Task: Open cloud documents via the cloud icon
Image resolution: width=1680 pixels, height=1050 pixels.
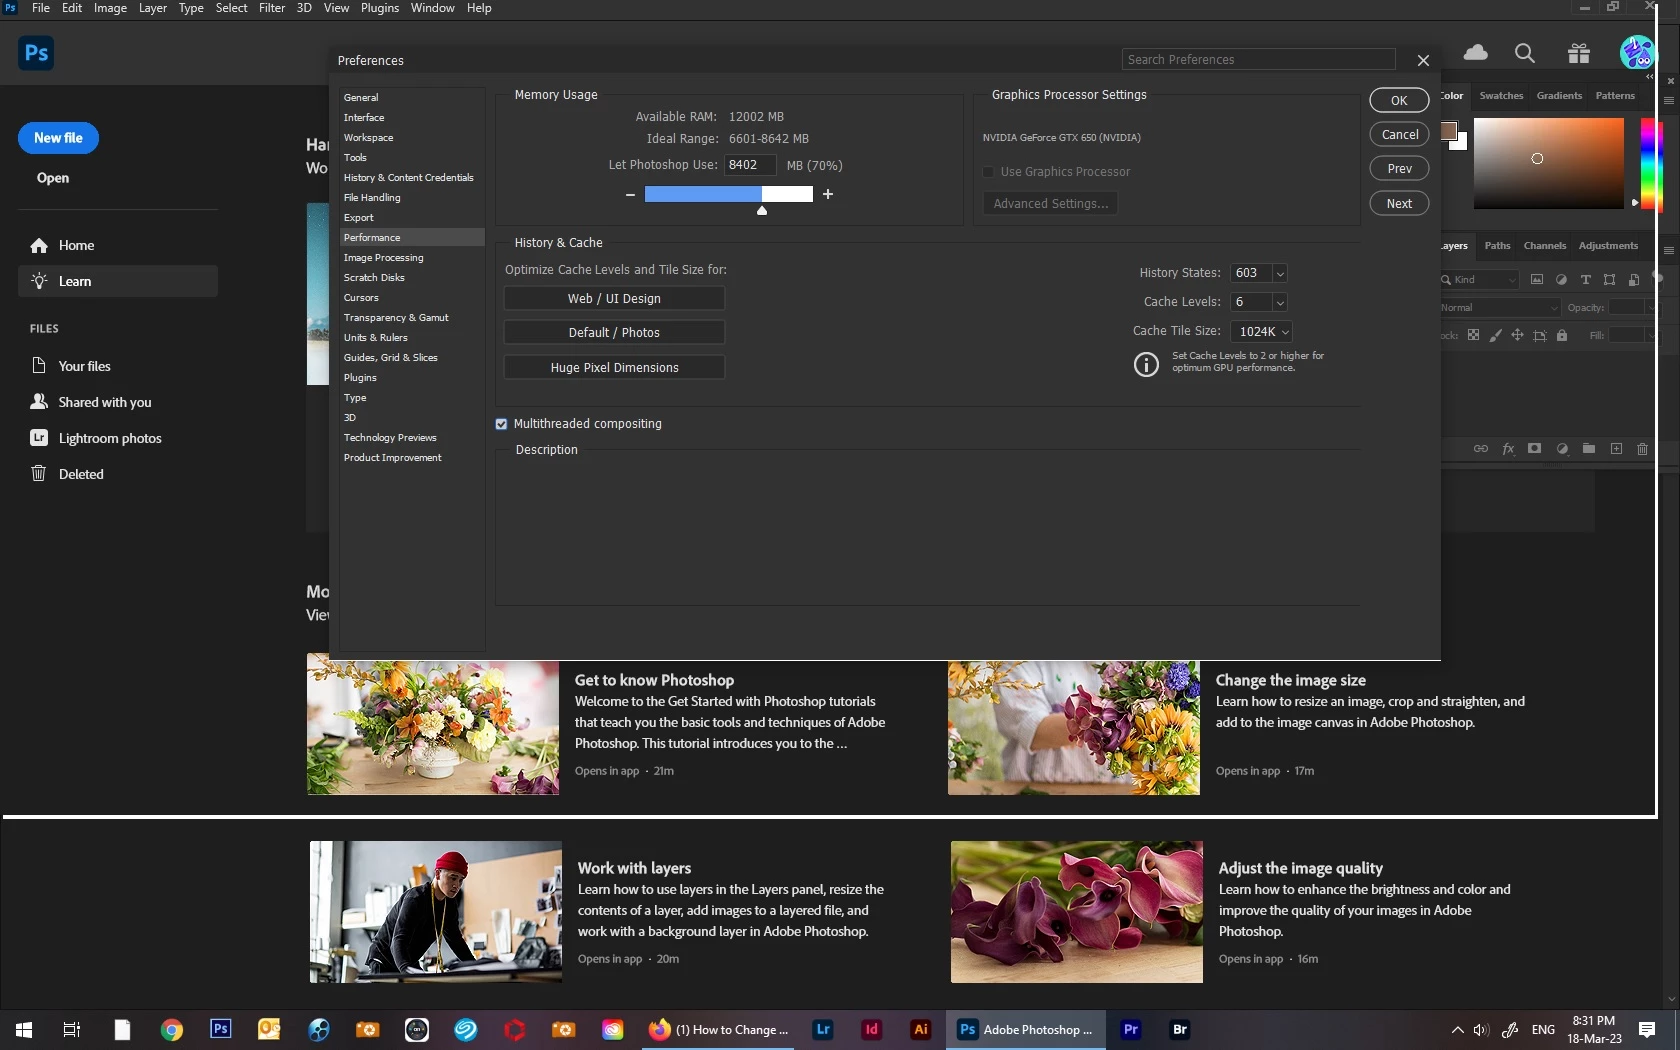Action: click(x=1475, y=53)
